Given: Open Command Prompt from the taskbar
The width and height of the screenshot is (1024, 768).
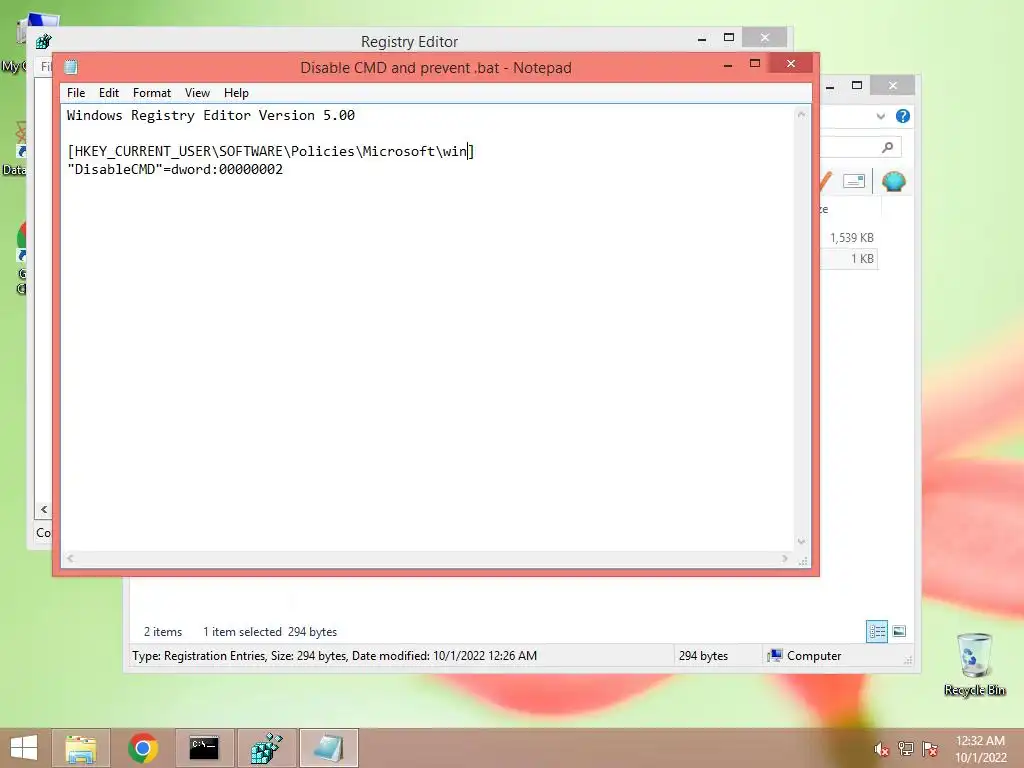Looking at the screenshot, I should [204, 748].
